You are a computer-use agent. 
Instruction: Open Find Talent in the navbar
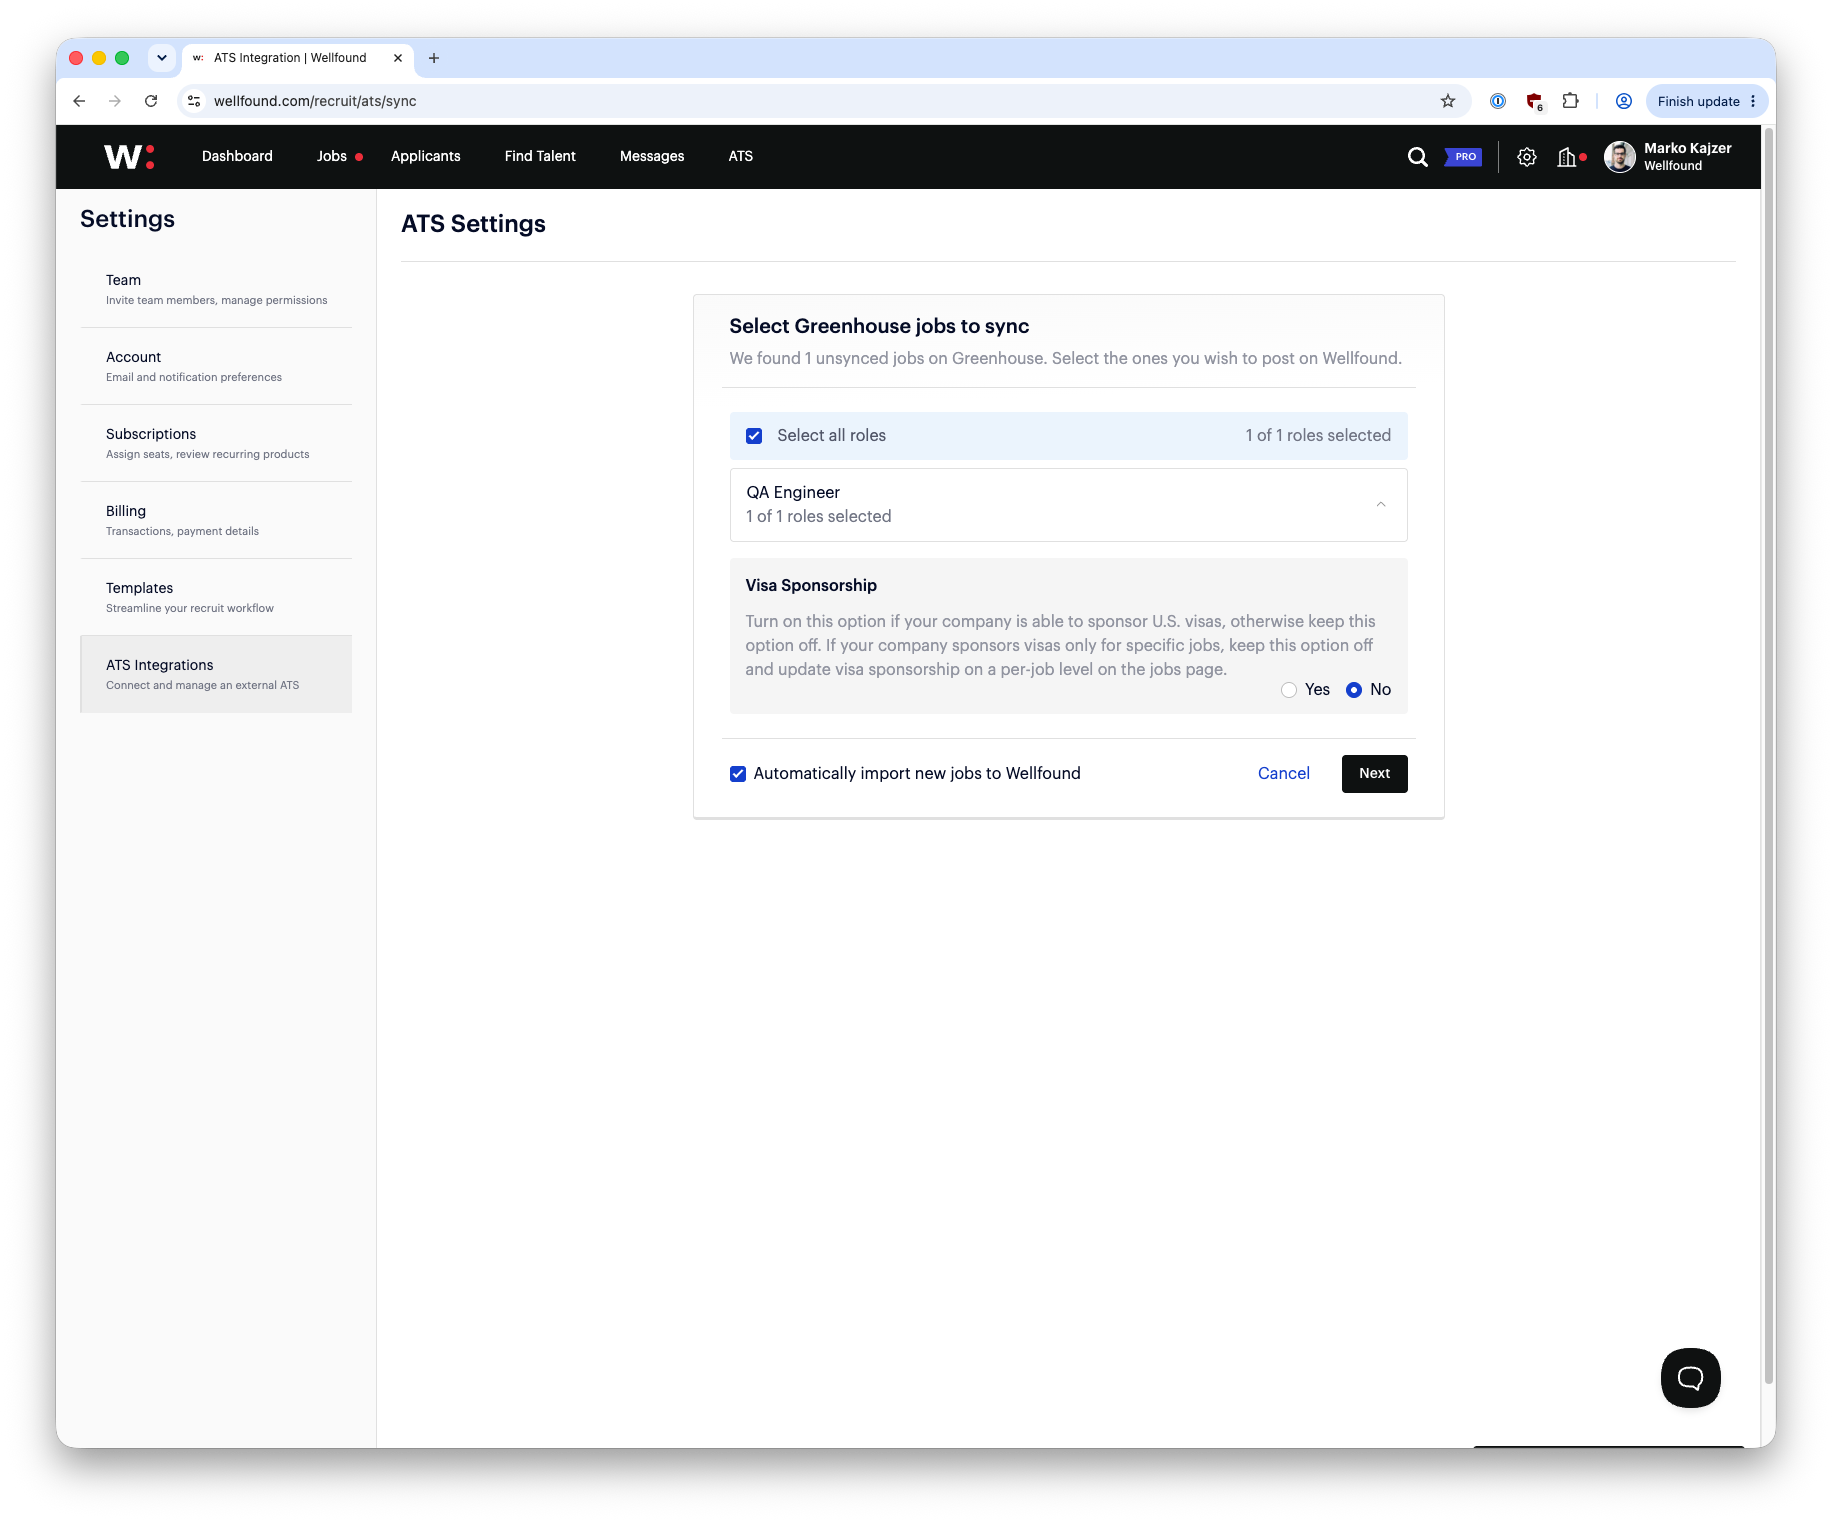click(540, 156)
